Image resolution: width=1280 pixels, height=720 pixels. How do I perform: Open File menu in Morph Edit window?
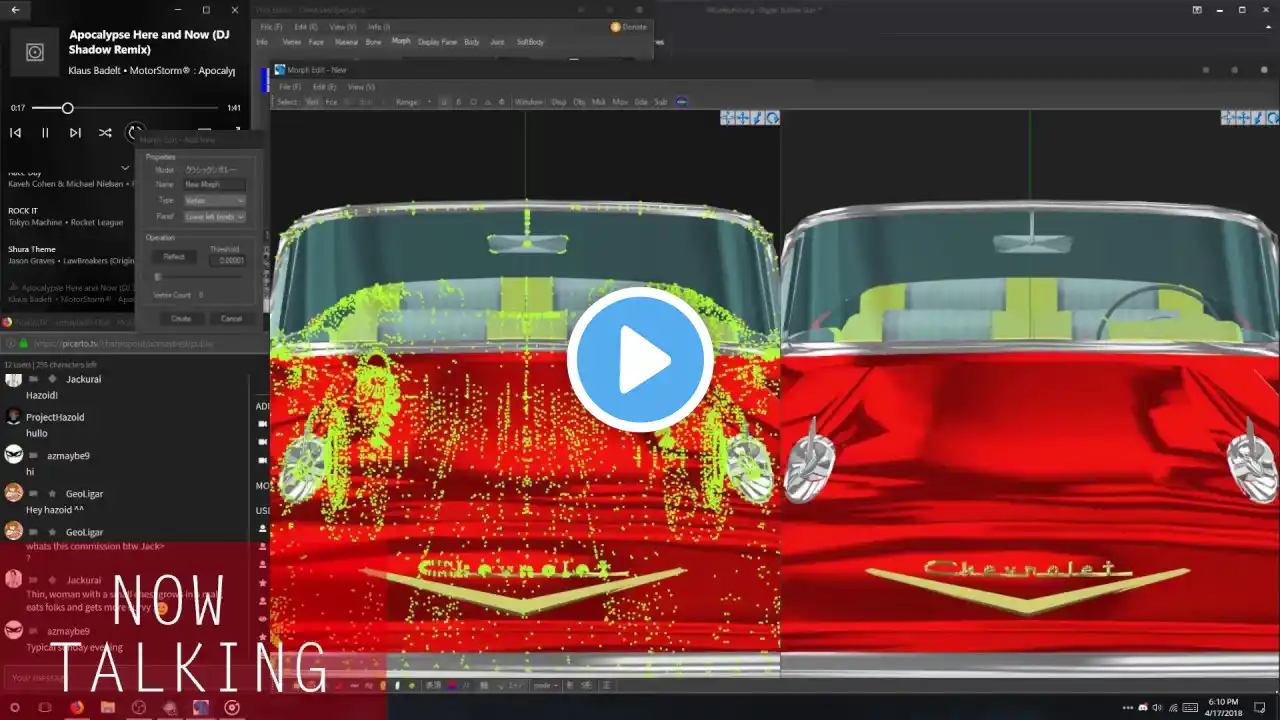point(290,87)
